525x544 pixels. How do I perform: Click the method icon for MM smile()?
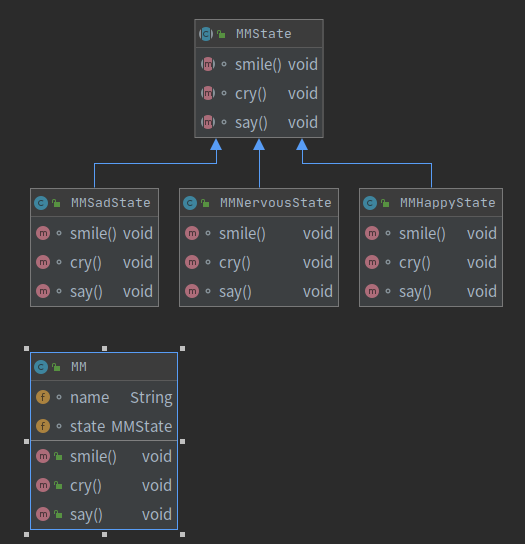43,456
